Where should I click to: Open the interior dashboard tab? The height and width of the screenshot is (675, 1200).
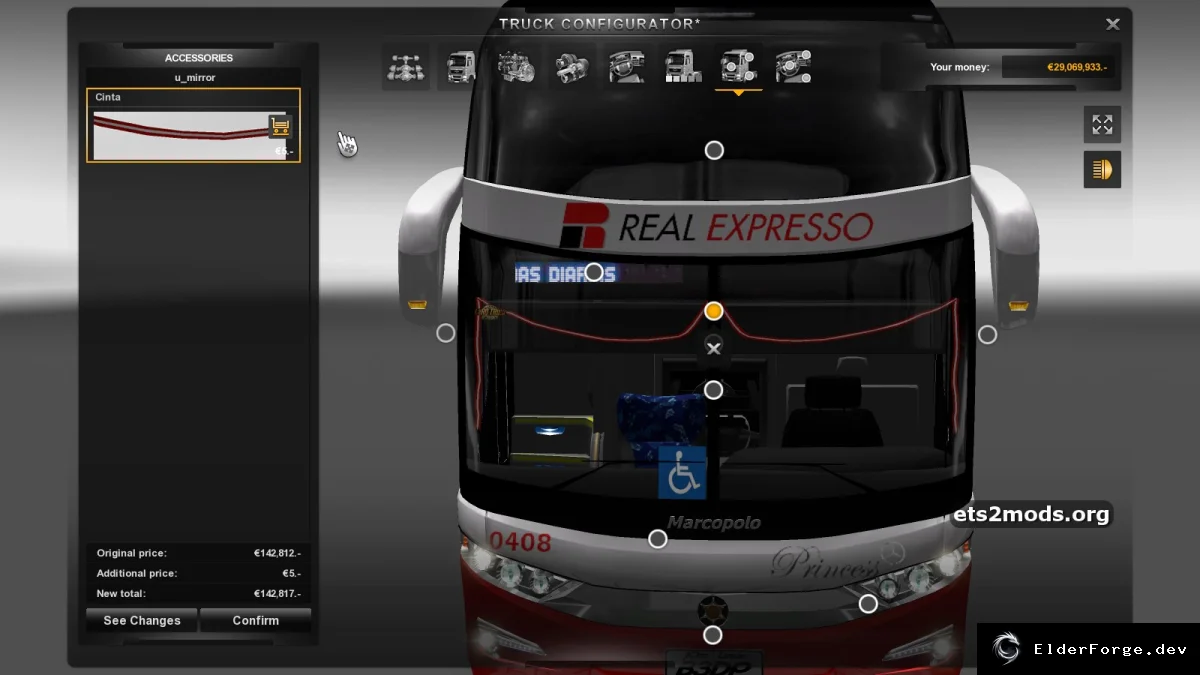(627, 67)
